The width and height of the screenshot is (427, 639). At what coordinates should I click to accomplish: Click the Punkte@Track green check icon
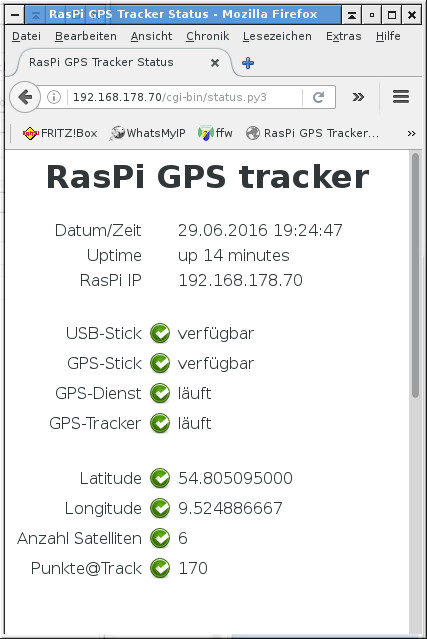click(160, 568)
